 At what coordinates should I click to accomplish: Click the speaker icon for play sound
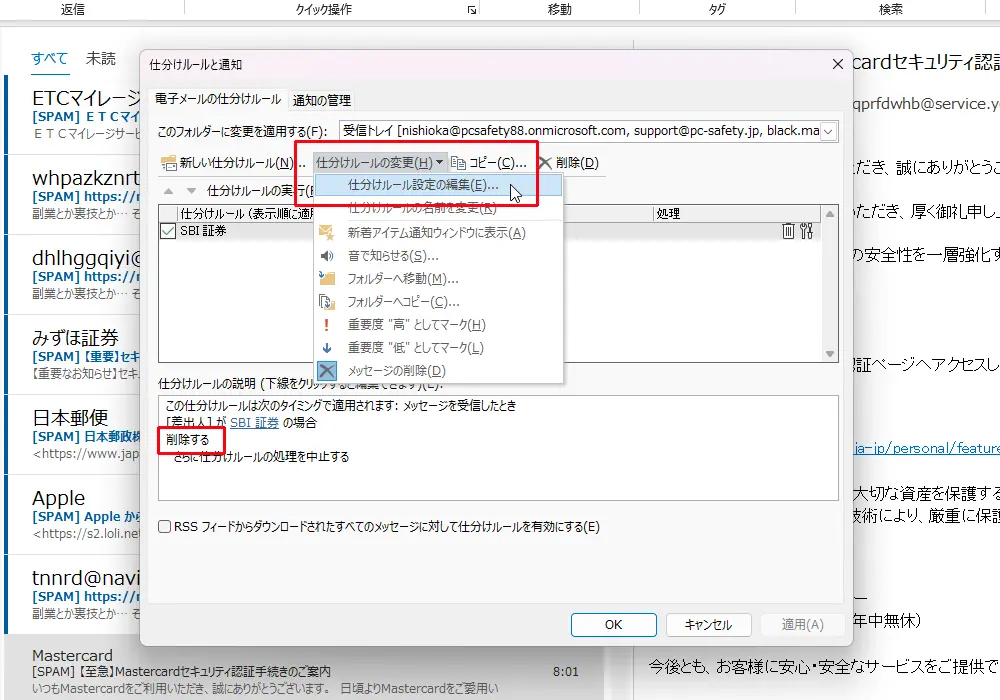tap(327, 256)
